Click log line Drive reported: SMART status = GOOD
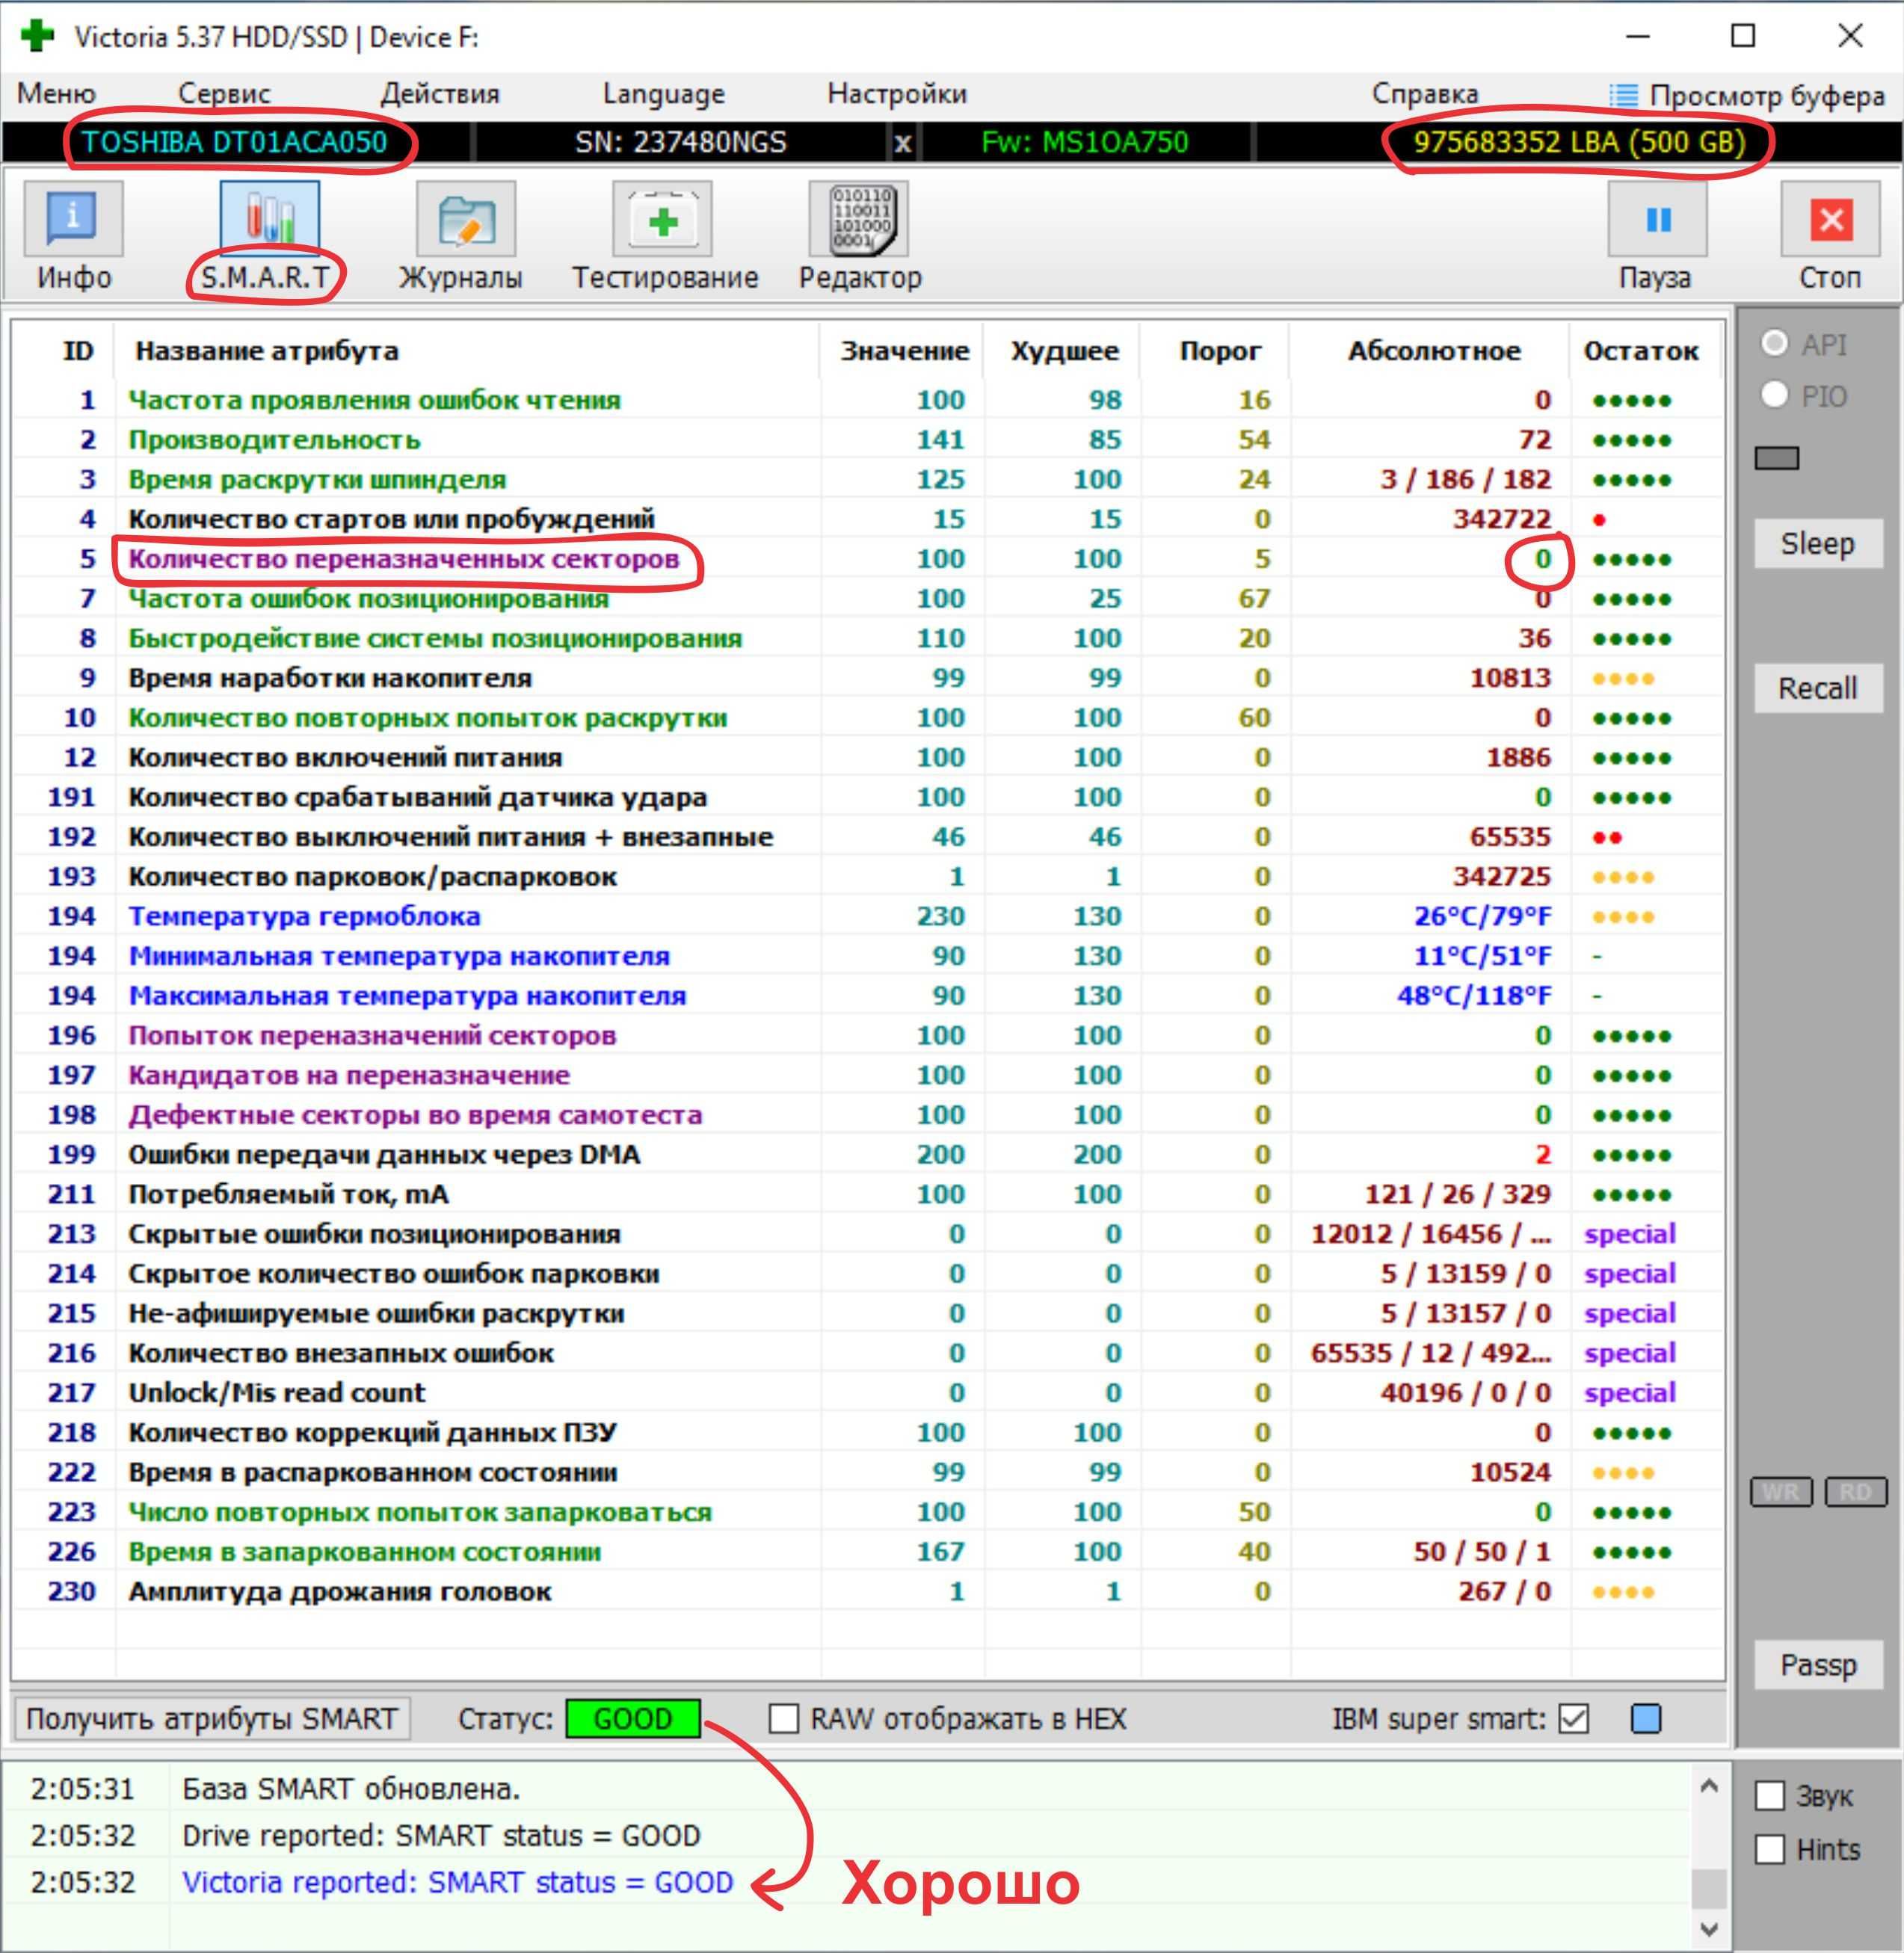Screen dimensions: 1904x1953 pyautogui.click(x=441, y=1835)
